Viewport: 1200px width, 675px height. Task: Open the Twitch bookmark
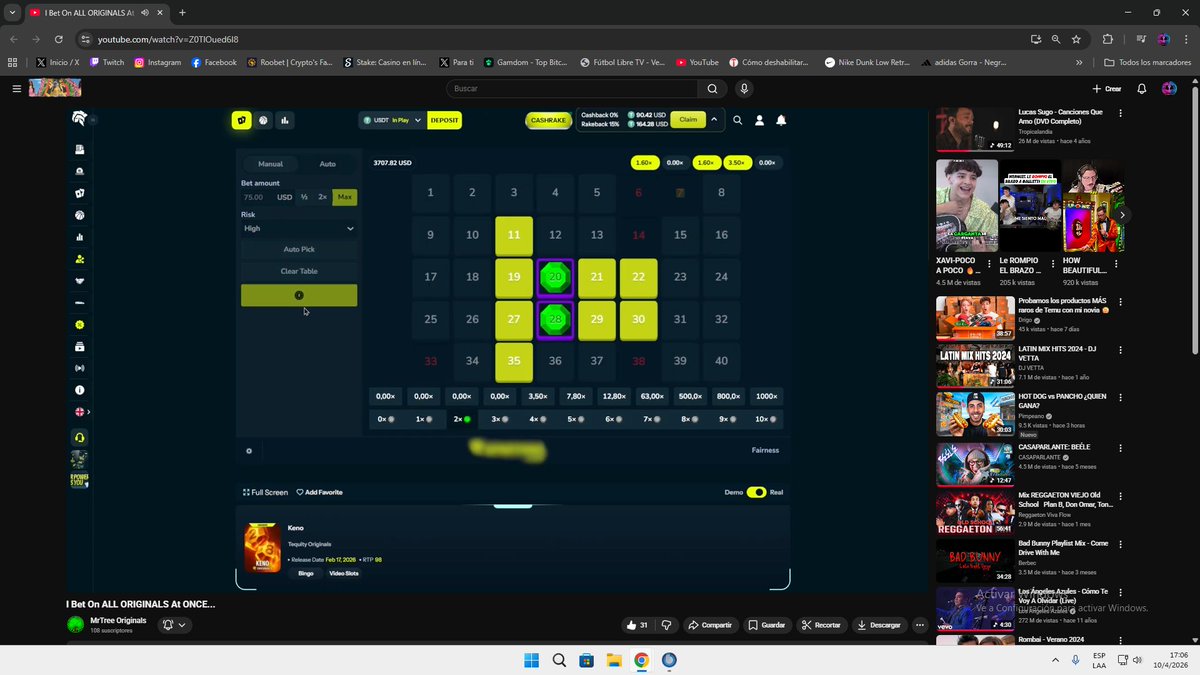coord(107,62)
